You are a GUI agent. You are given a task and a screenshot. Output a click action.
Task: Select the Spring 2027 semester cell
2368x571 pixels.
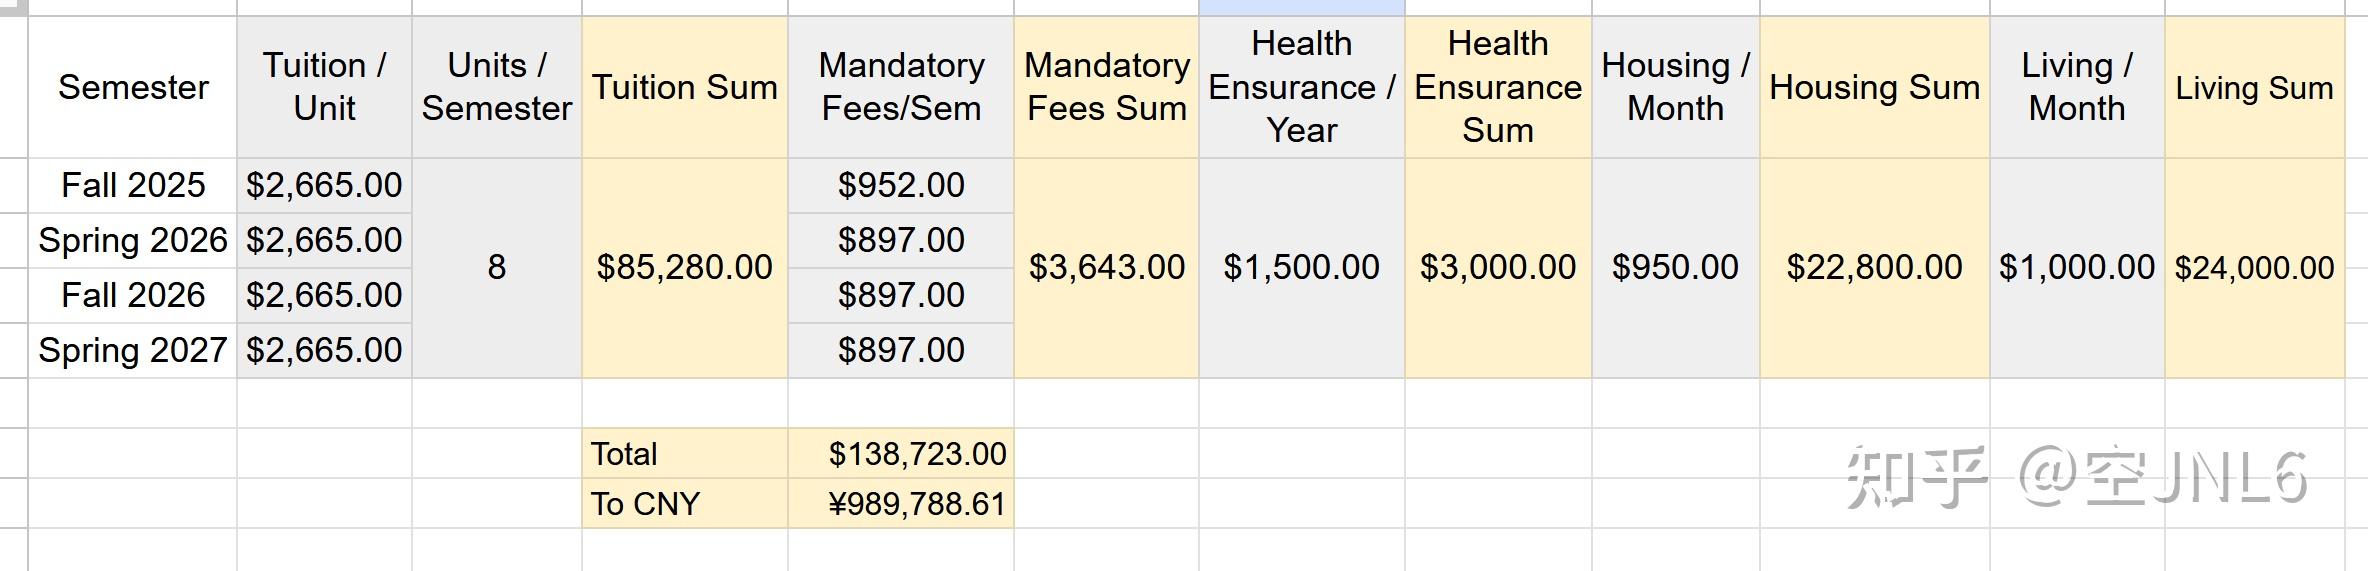pyautogui.click(x=133, y=350)
